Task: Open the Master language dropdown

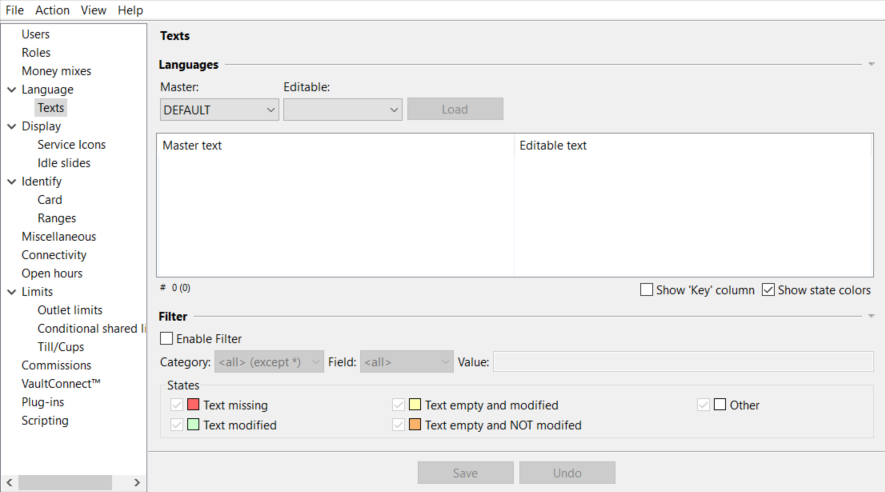Action: pyautogui.click(x=219, y=109)
